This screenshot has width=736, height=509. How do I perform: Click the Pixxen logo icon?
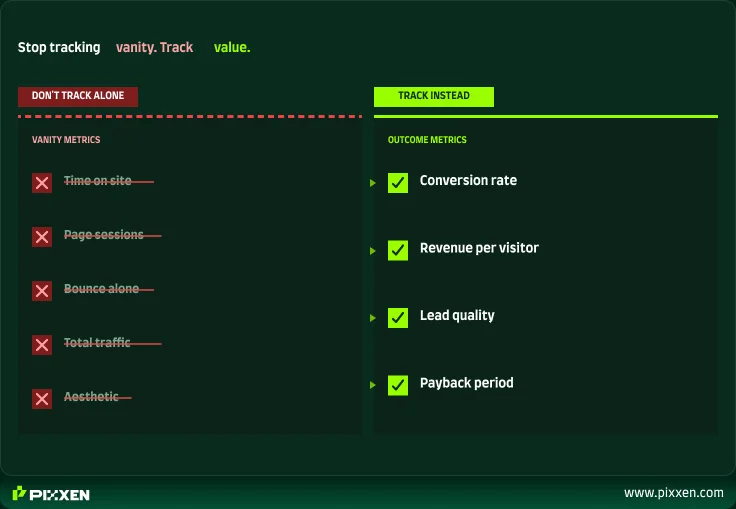tap(19, 493)
